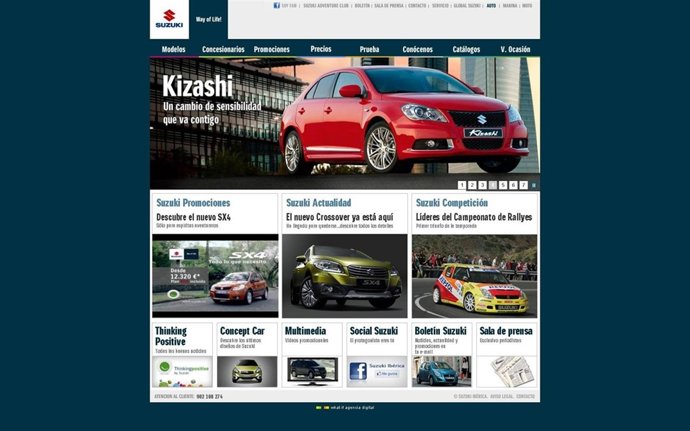Click the footer Contacto link

(525, 397)
